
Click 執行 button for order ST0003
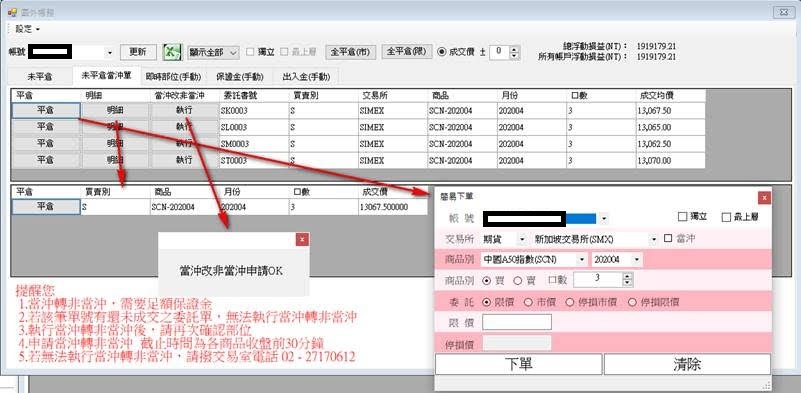(x=184, y=160)
